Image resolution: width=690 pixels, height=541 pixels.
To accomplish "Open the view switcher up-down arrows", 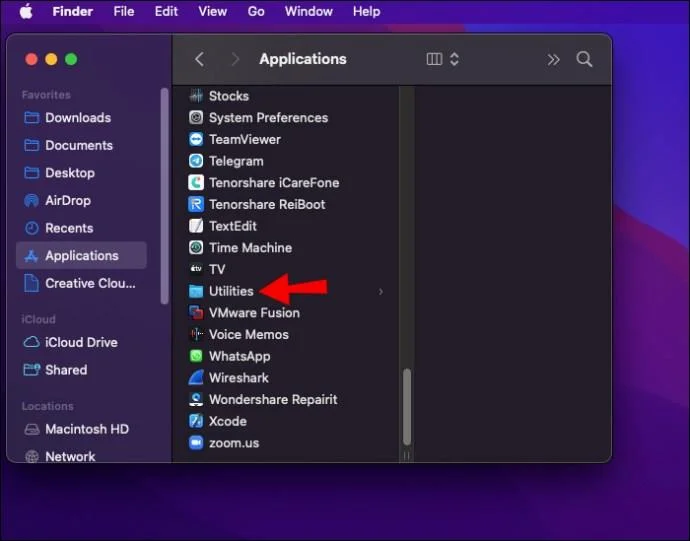I will [454, 59].
